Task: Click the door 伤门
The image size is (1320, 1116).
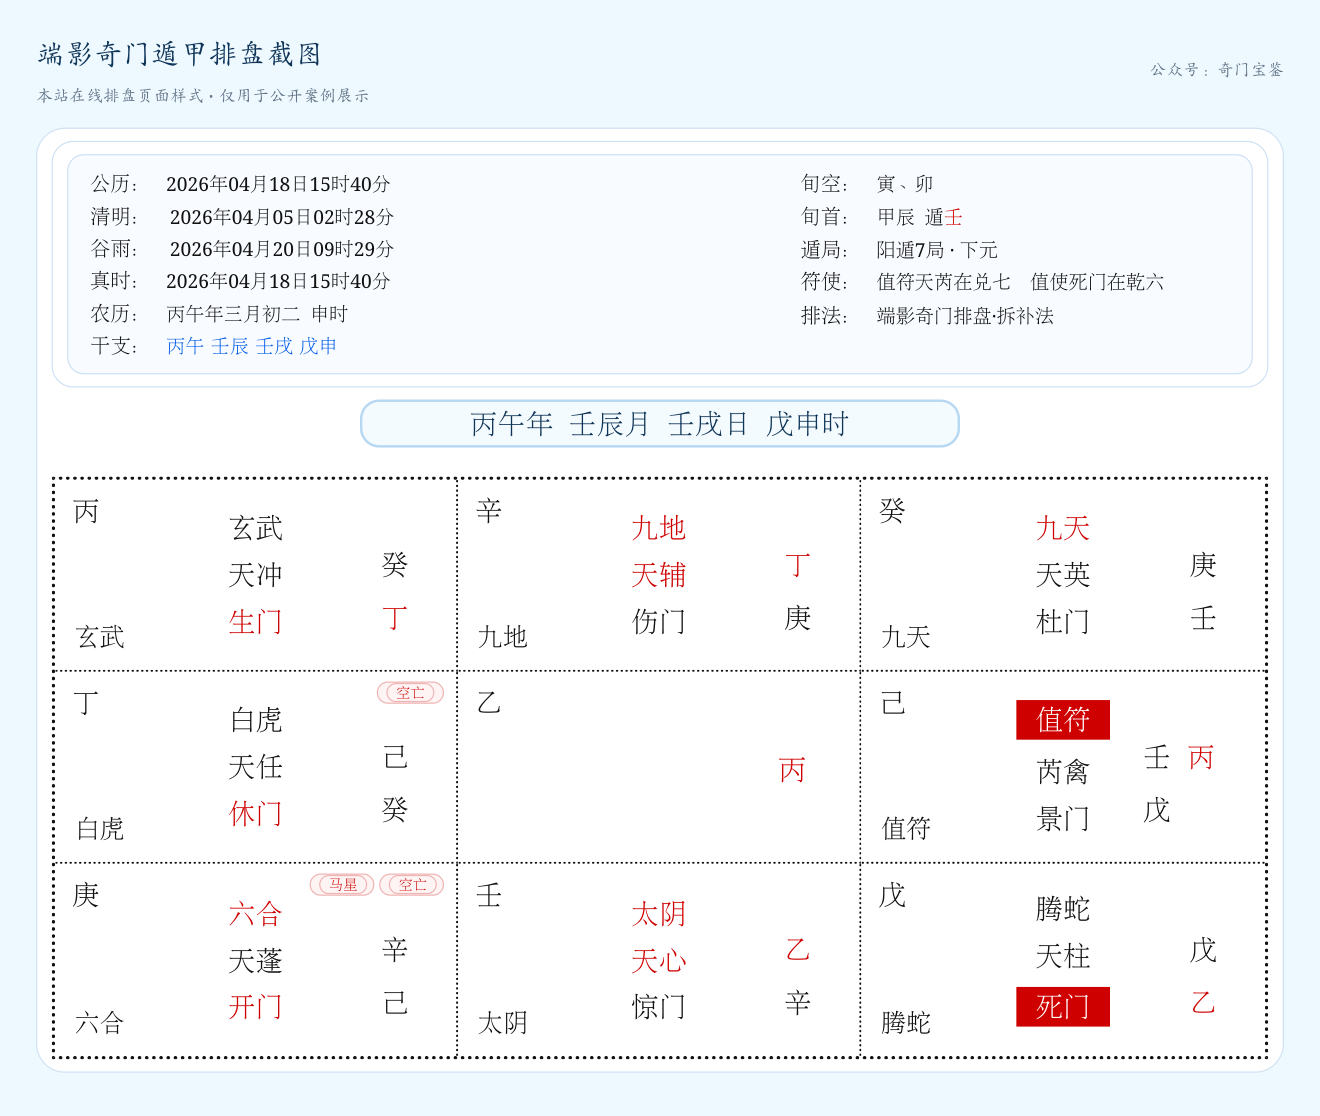Action: coord(659,622)
